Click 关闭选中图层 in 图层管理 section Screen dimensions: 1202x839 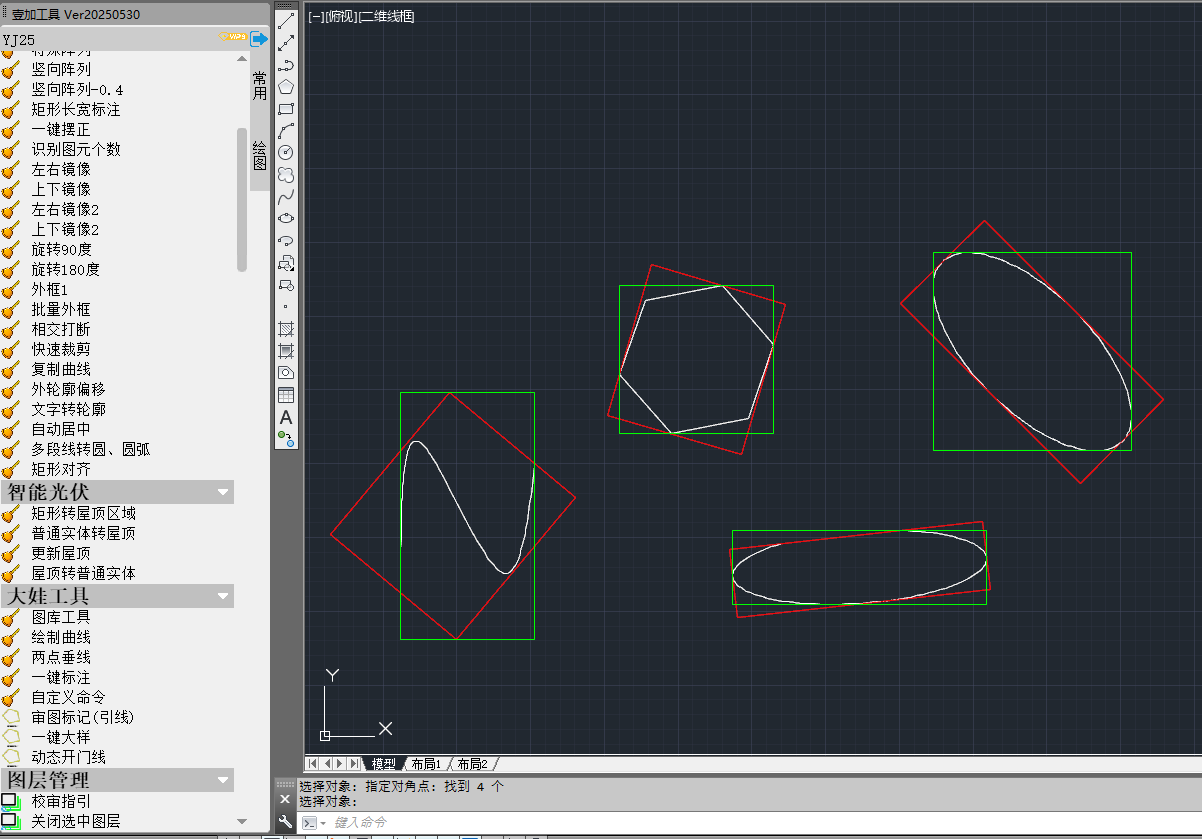pyautogui.click(x=76, y=821)
